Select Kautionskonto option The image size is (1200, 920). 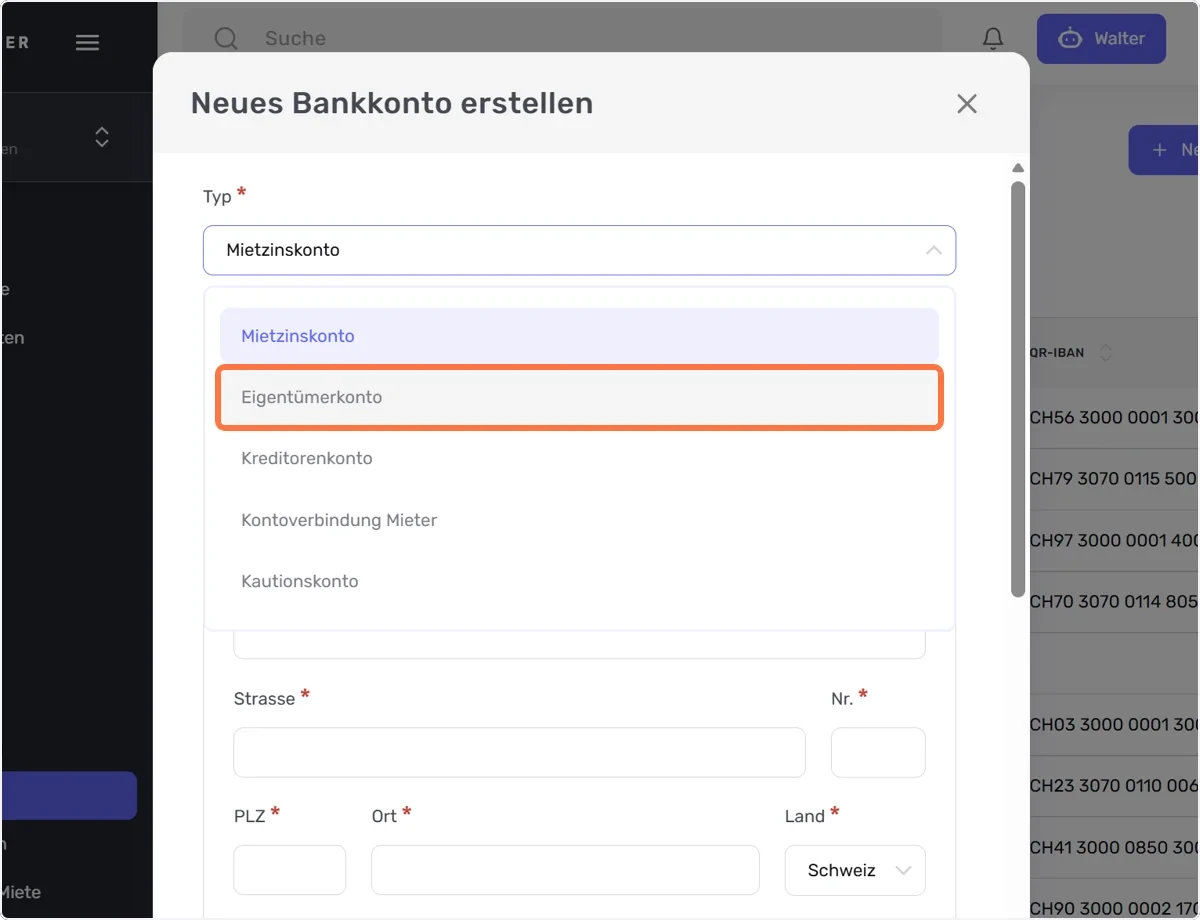[579, 581]
